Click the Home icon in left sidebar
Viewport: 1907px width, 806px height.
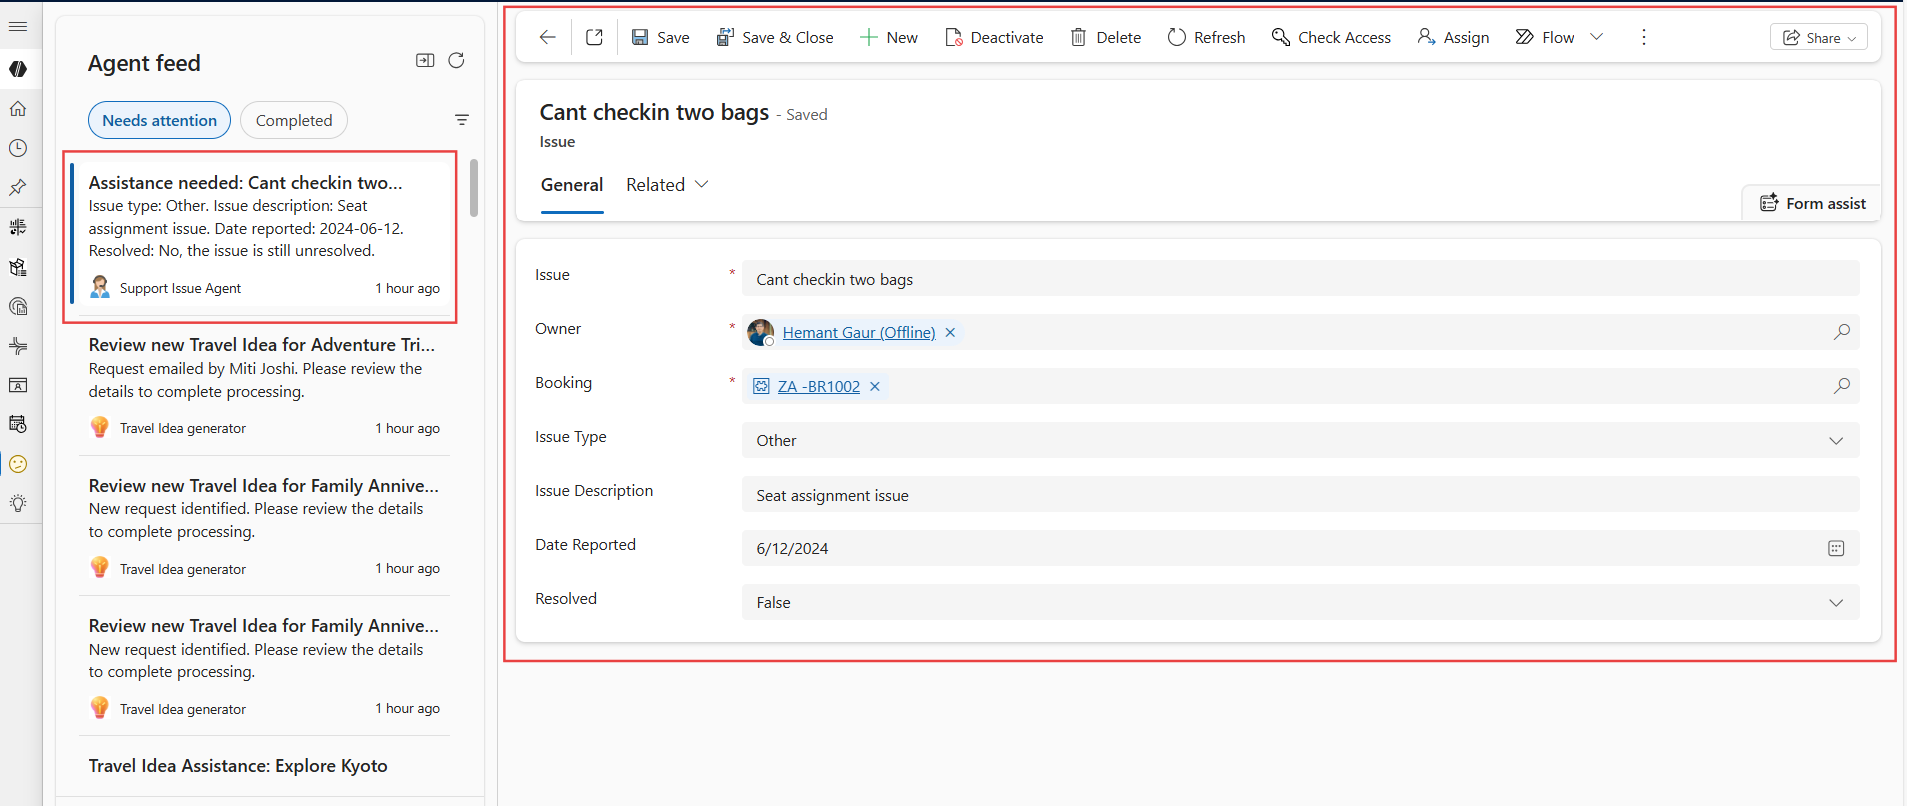click(x=18, y=109)
